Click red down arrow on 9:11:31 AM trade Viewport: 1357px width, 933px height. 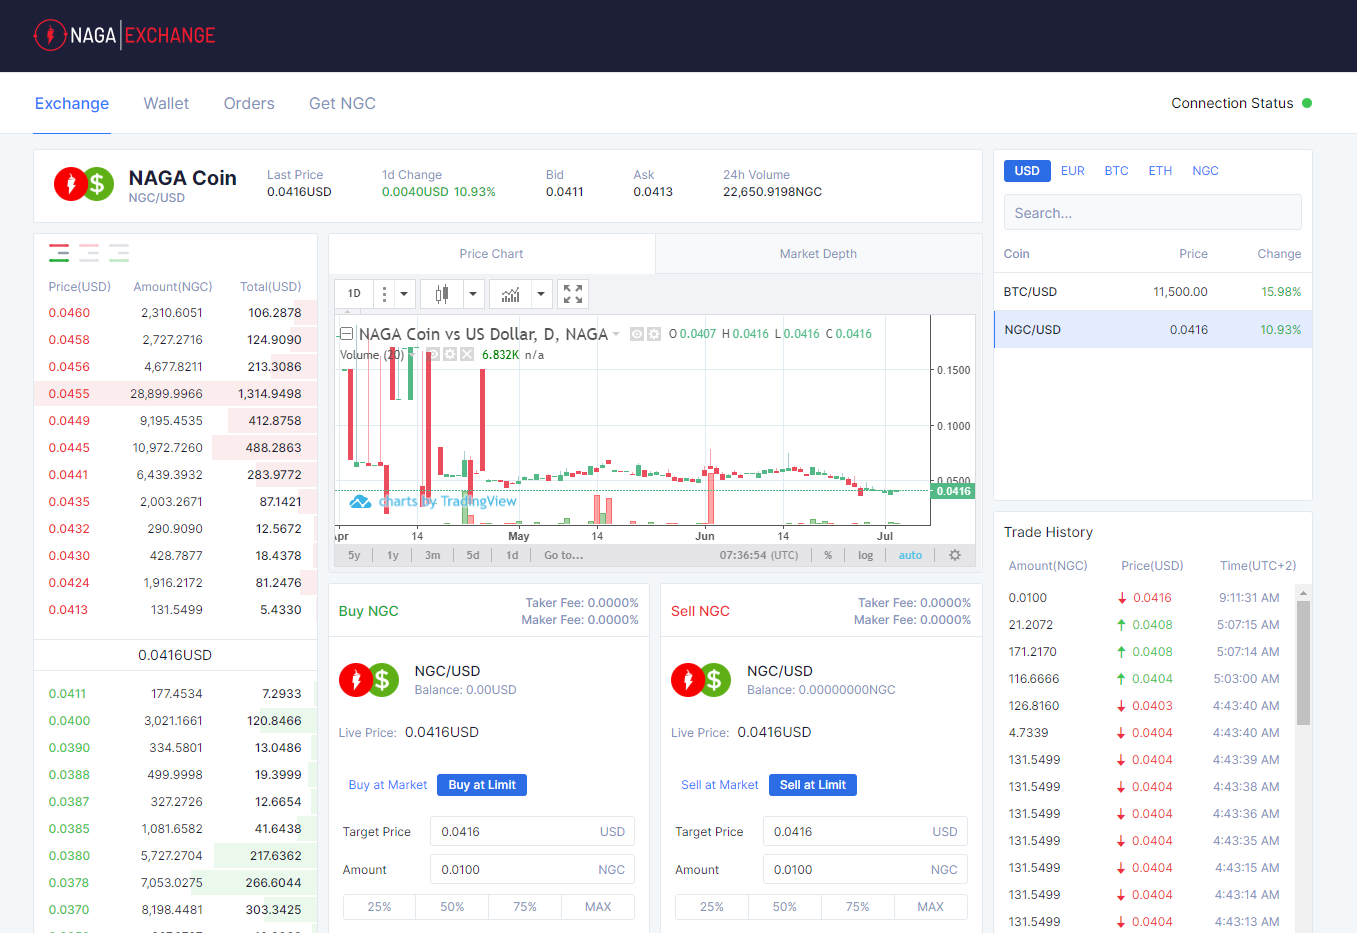pos(1122,598)
